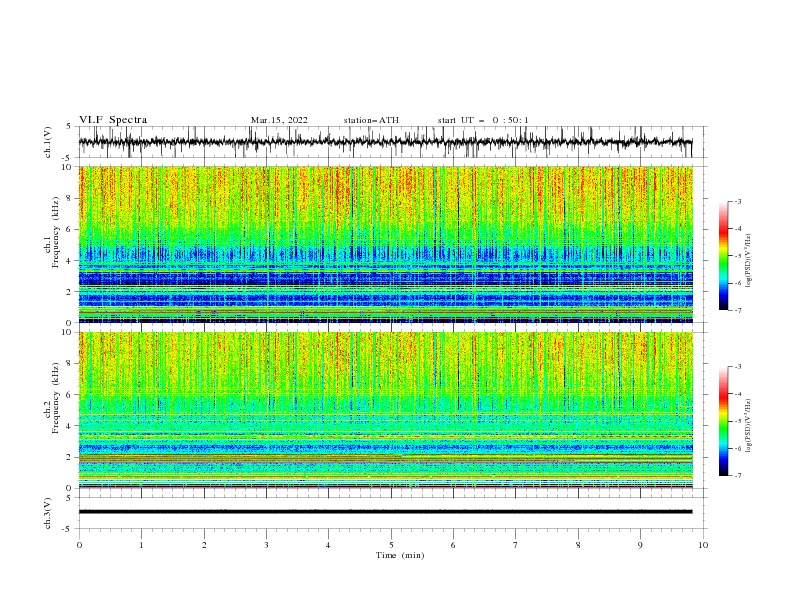Click the ch.1 spectrogram color bar

coord(723,255)
